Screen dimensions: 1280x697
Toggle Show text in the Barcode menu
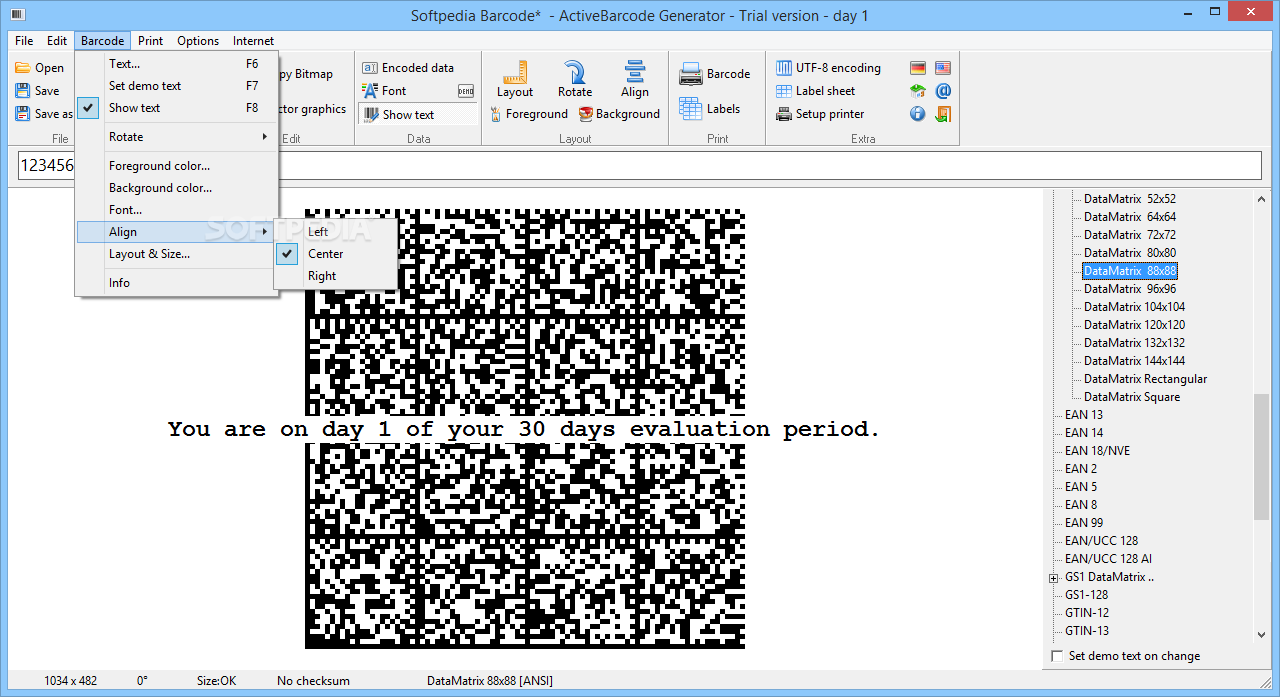176,108
